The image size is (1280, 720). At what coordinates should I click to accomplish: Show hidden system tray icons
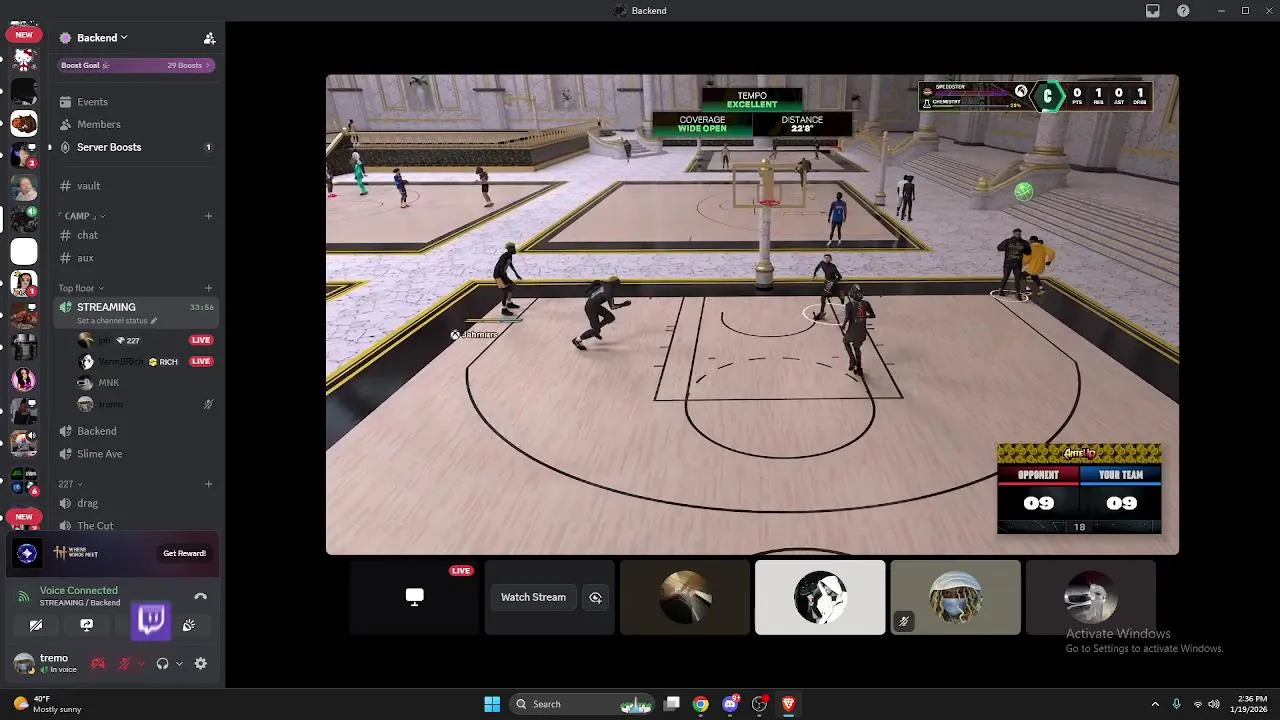point(1155,704)
